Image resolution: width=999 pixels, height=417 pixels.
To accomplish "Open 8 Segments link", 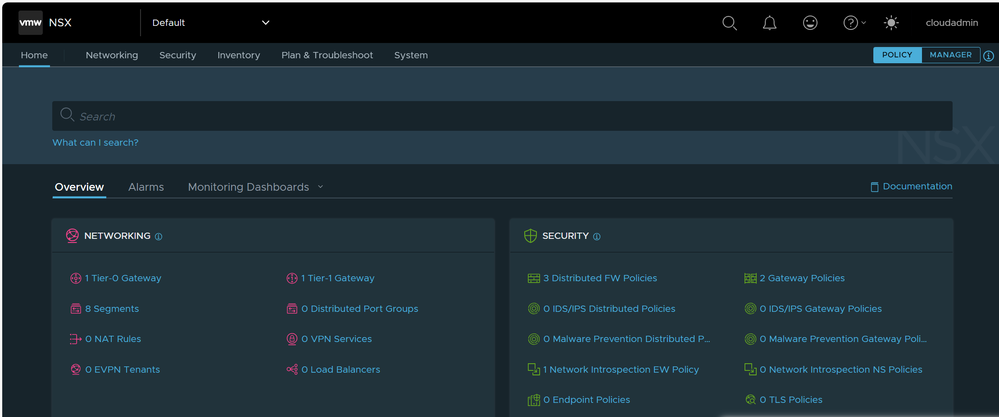I will (111, 309).
